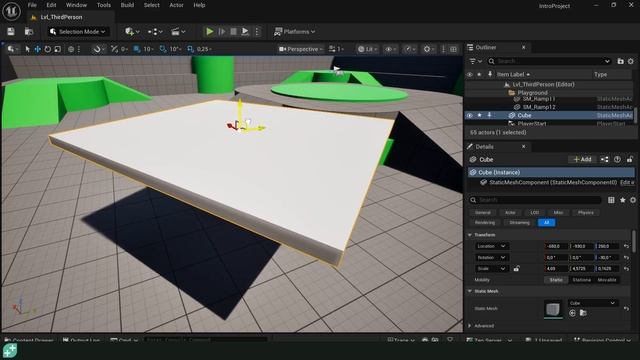The width and height of the screenshot is (640, 360).
Task: Toggle visibility of Cube row
Action: (469, 116)
